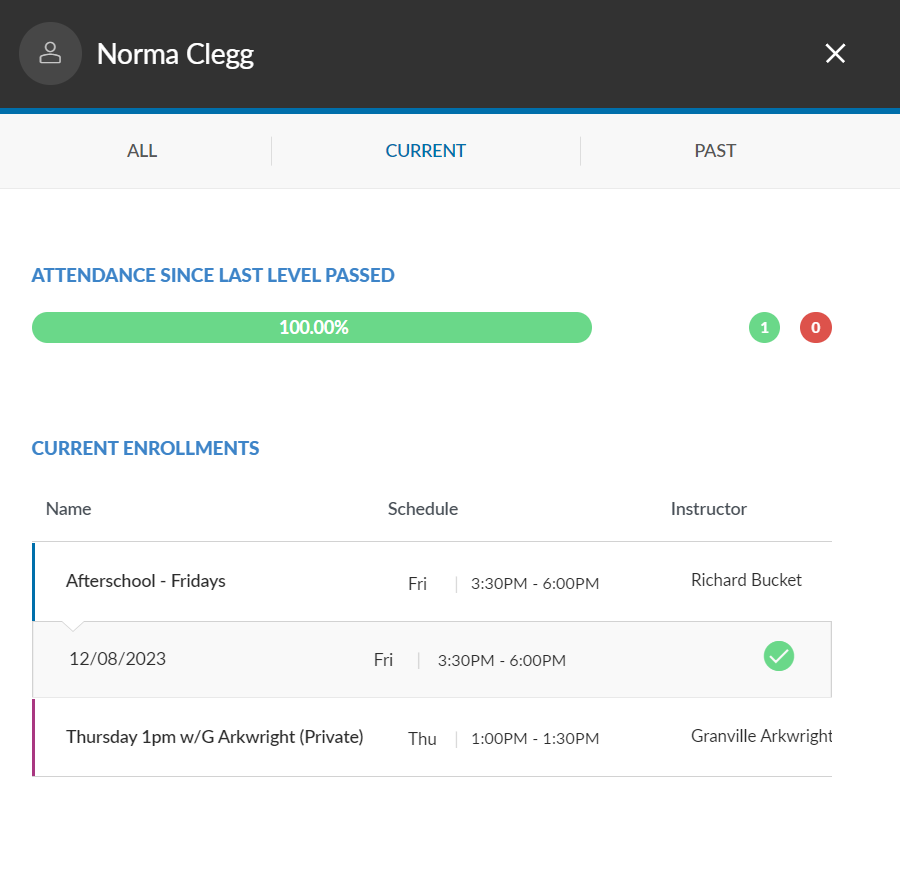This screenshot has width=900, height=874.
Task: Click the Current Enrollments section heading
Action: click(x=145, y=448)
